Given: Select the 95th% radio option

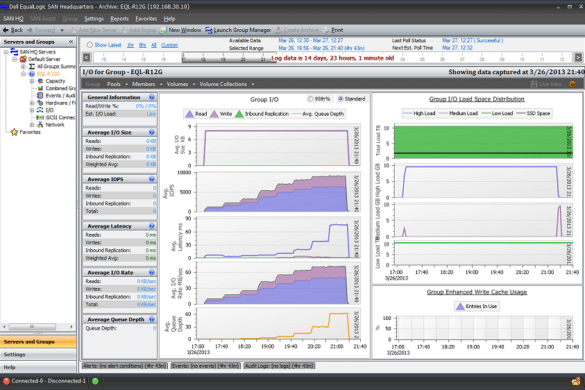Looking at the screenshot, I should click(x=310, y=99).
